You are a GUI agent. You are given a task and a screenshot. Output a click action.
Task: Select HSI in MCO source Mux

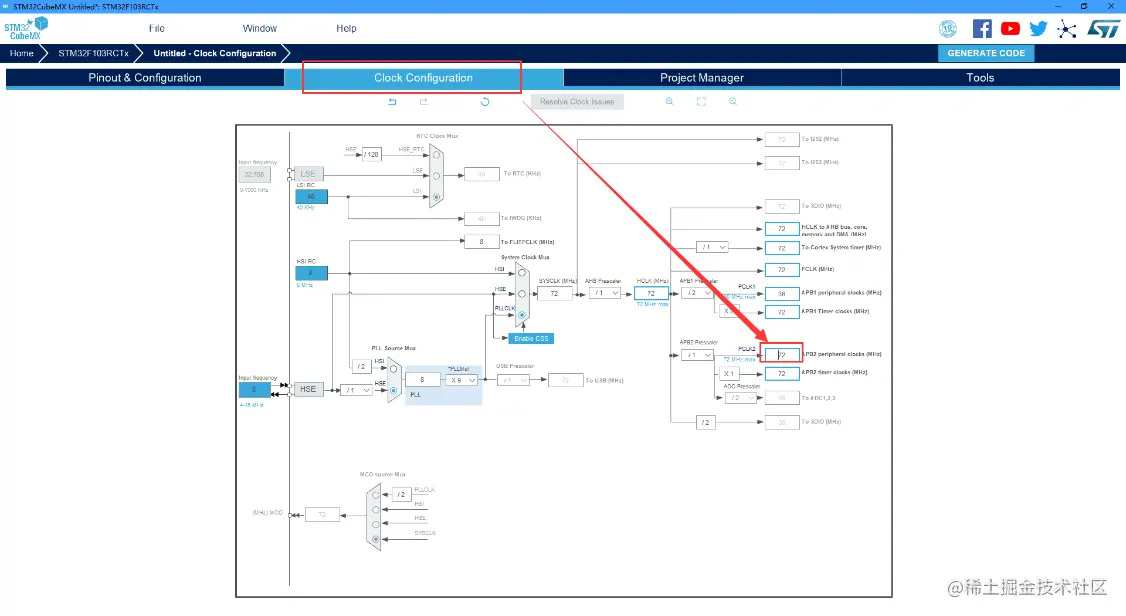click(x=376, y=510)
